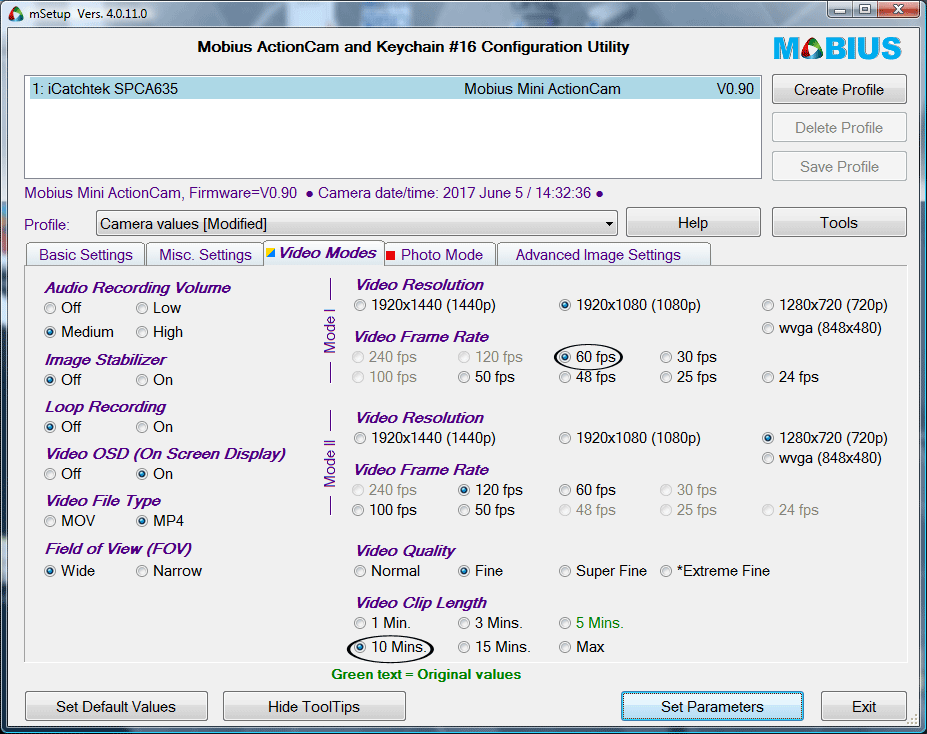The height and width of the screenshot is (734, 927).
Task: Click Set Default Values
Action: 116,707
